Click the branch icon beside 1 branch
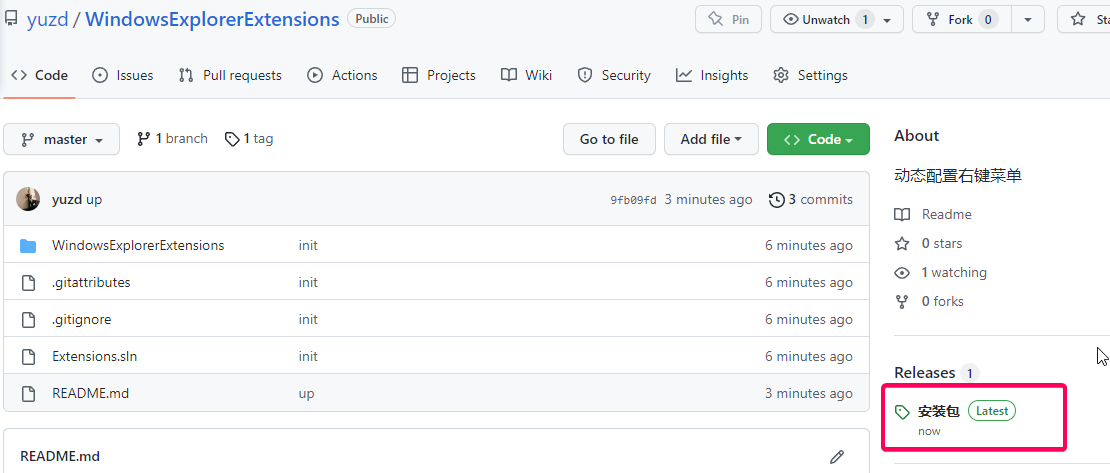Viewport: 1110px width, 473px height. (x=144, y=139)
